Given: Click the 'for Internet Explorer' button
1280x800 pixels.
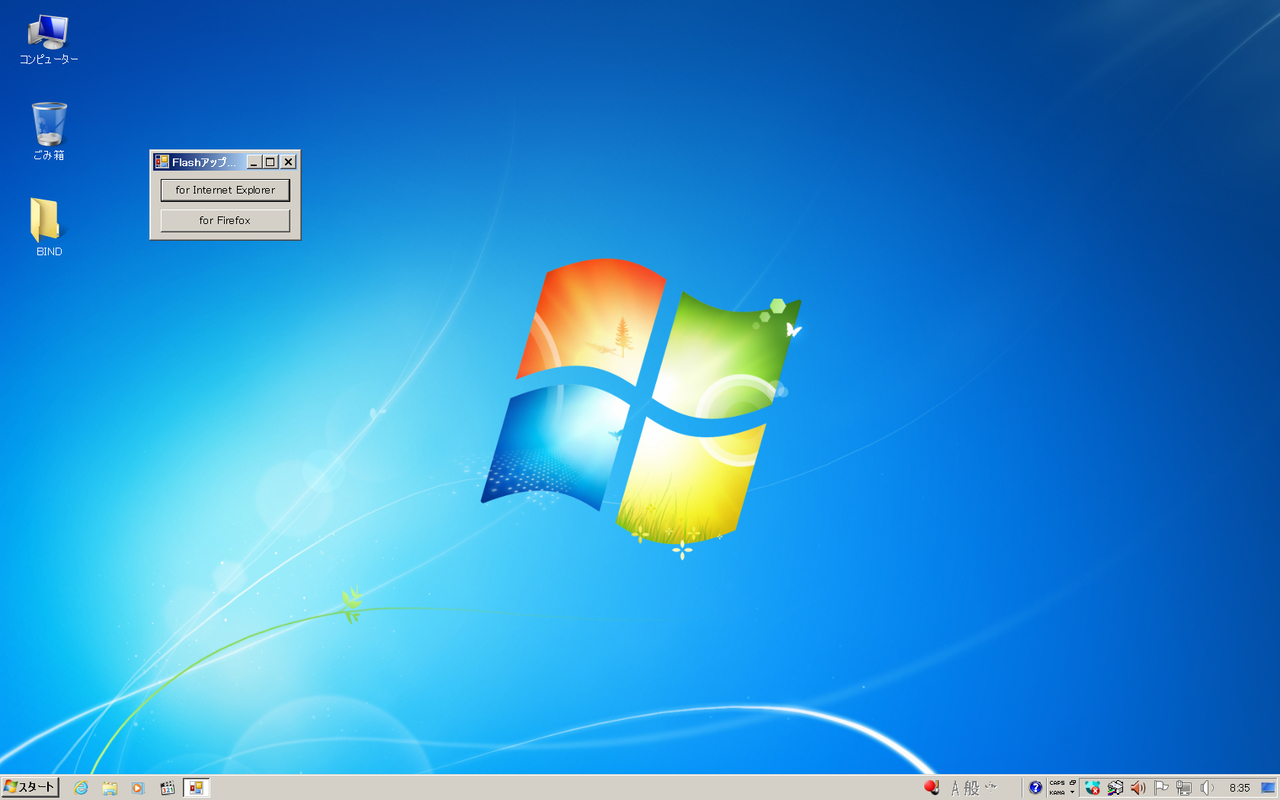Looking at the screenshot, I should [x=225, y=190].
